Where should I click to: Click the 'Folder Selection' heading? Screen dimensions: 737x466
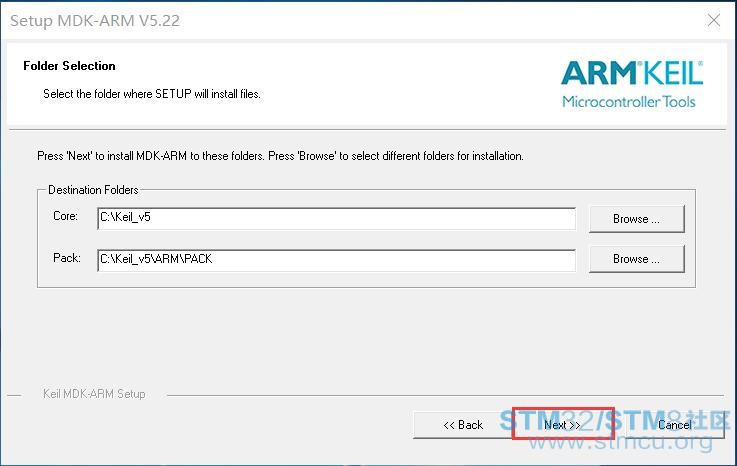pyautogui.click(x=69, y=66)
